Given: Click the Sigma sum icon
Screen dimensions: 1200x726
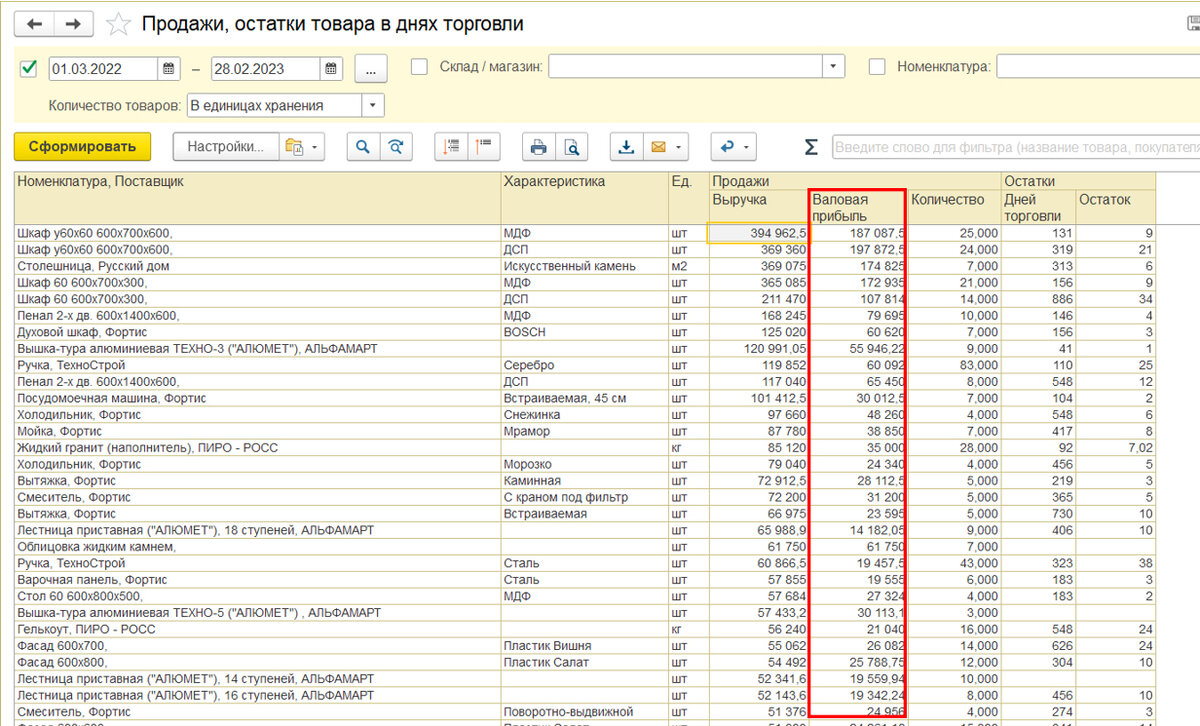Looking at the screenshot, I should point(811,147).
